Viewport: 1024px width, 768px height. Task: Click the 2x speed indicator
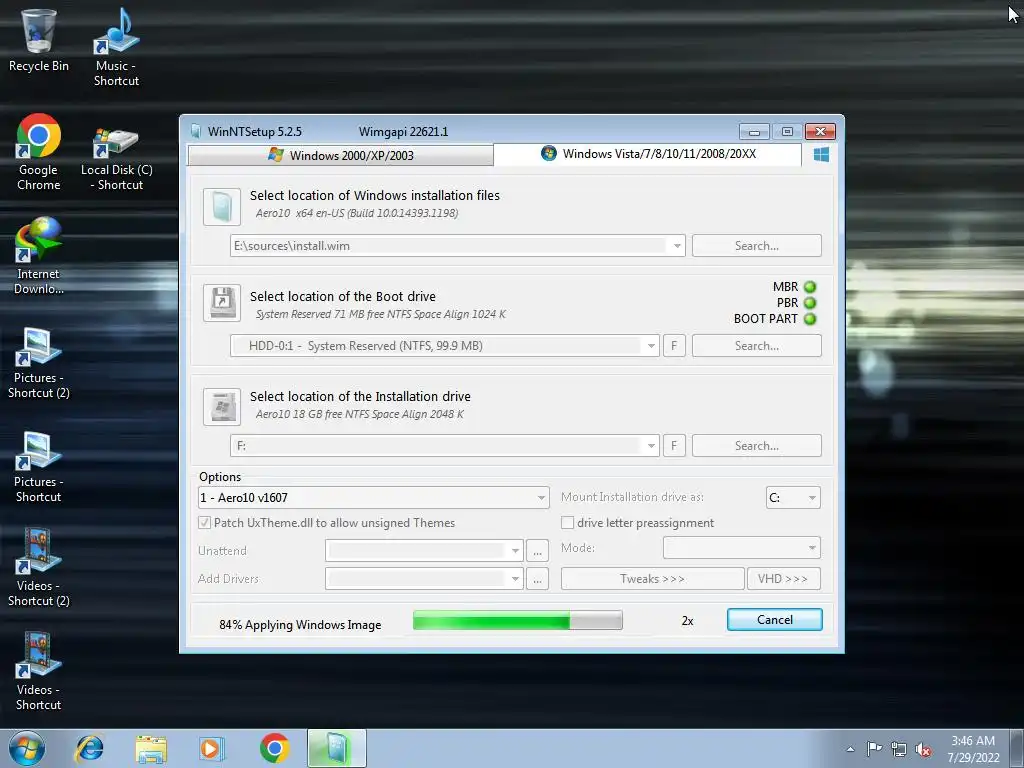coord(687,621)
